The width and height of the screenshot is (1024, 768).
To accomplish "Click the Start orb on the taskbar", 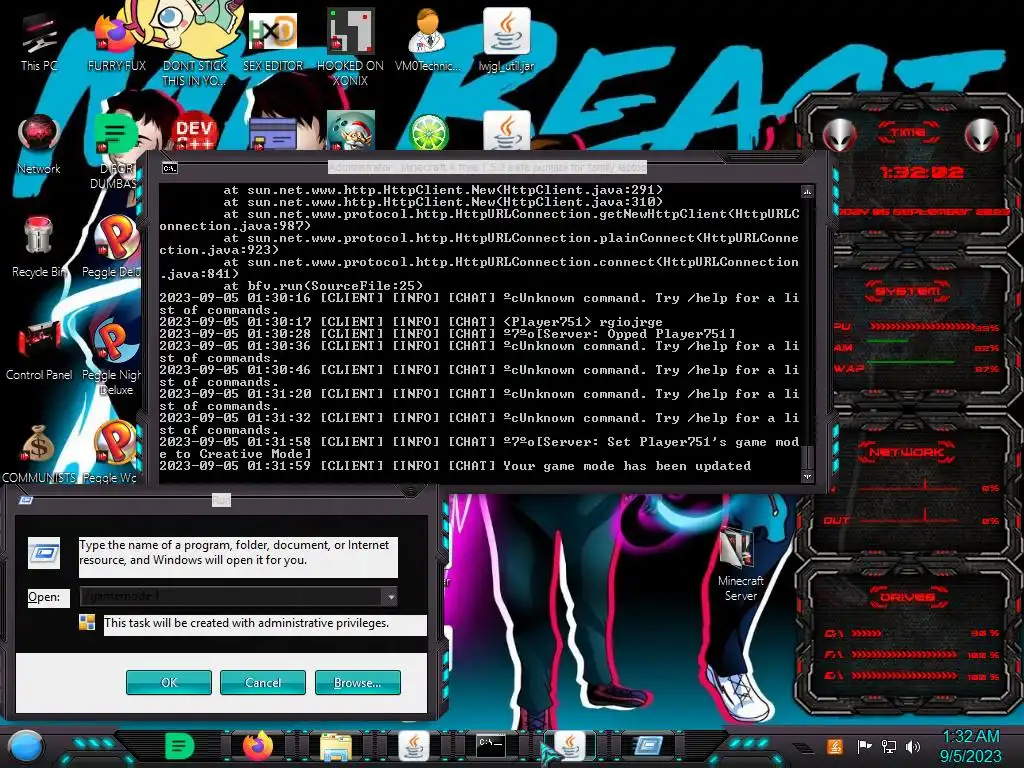I will (x=26, y=746).
